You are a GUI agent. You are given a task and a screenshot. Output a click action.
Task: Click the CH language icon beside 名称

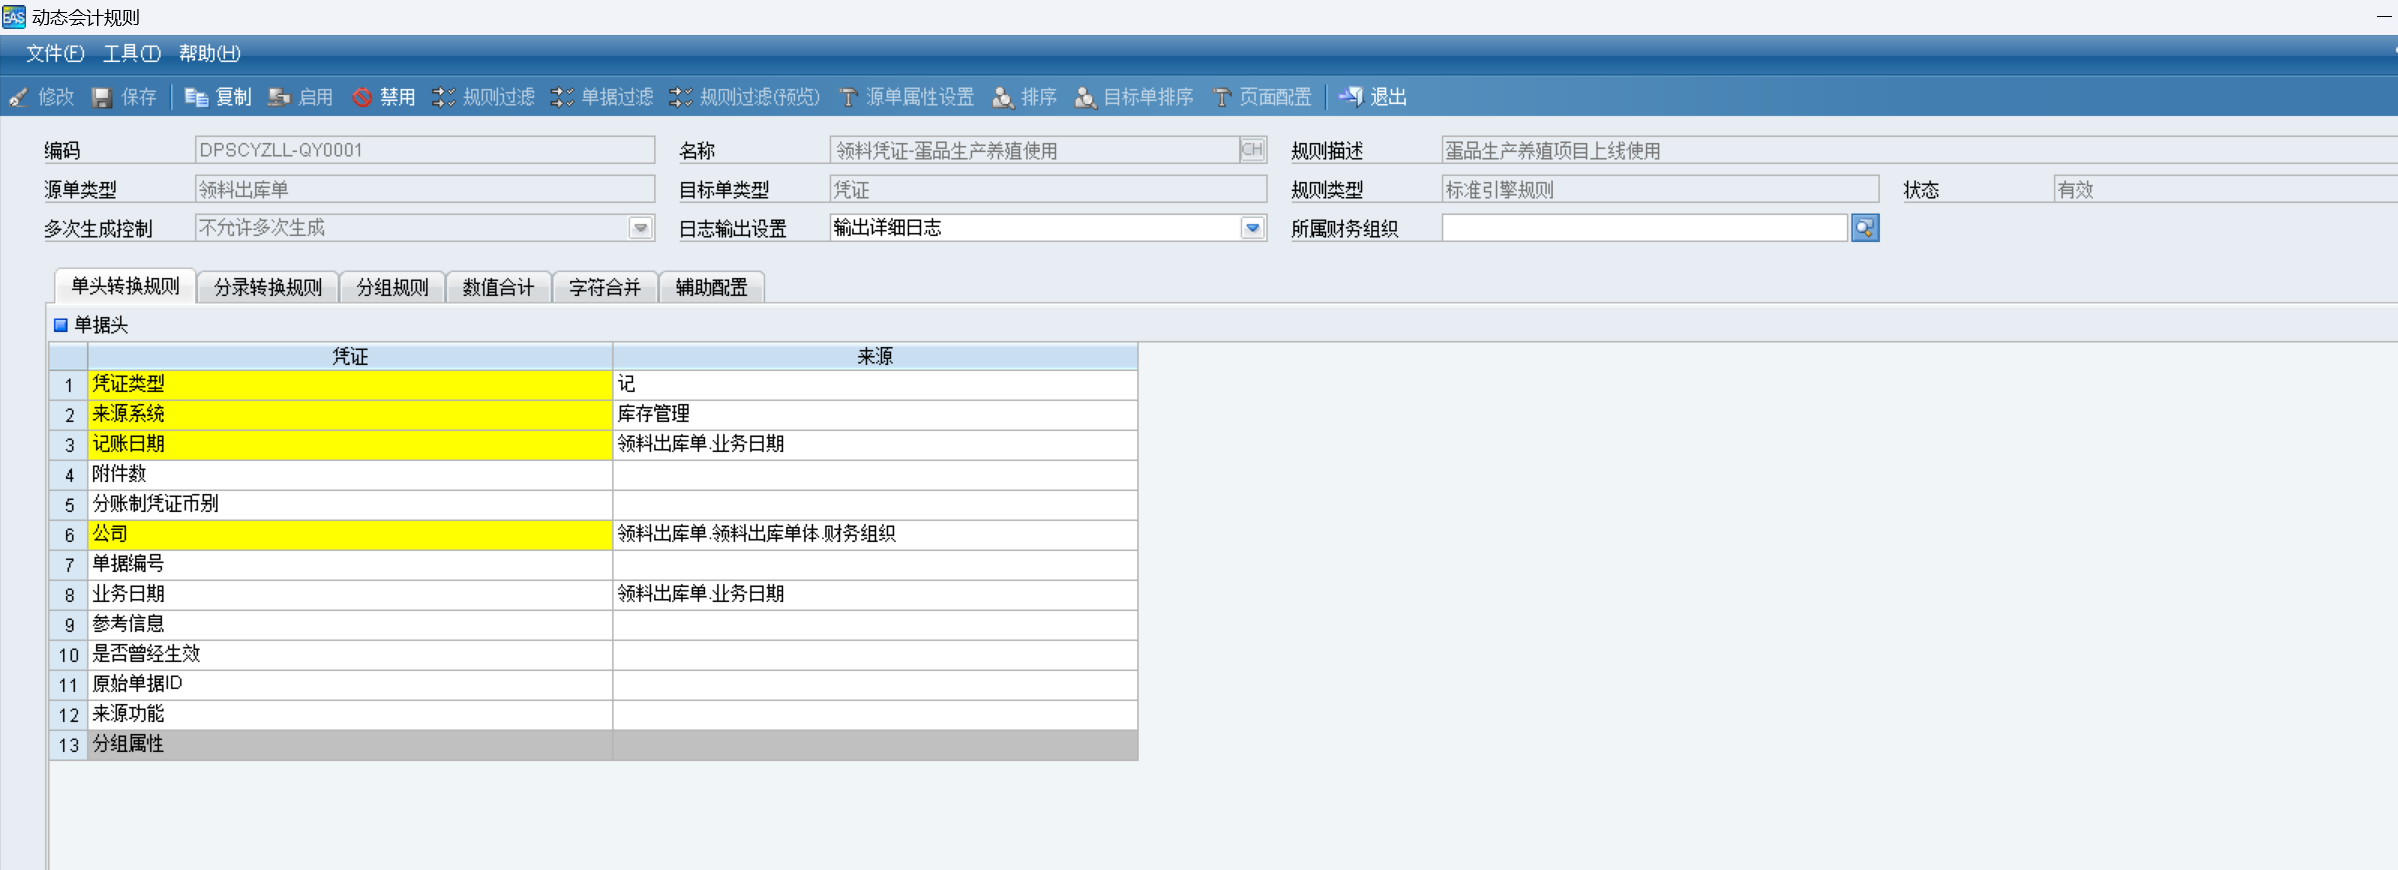click(1252, 150)
